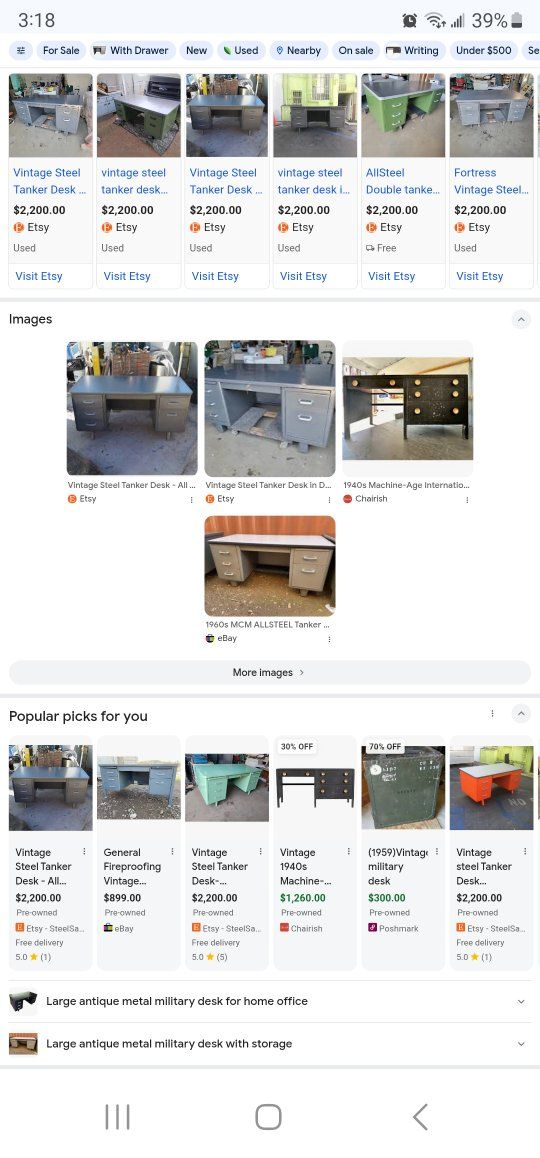Tap the Android back navigation arrow

[420, 1117]
